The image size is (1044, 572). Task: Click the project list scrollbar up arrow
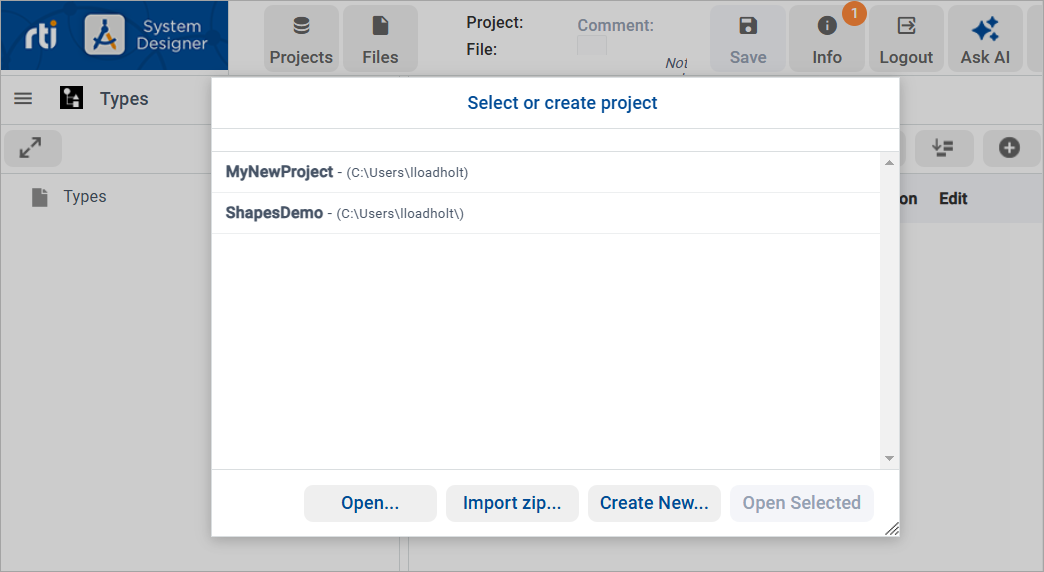tap(889, 162)
